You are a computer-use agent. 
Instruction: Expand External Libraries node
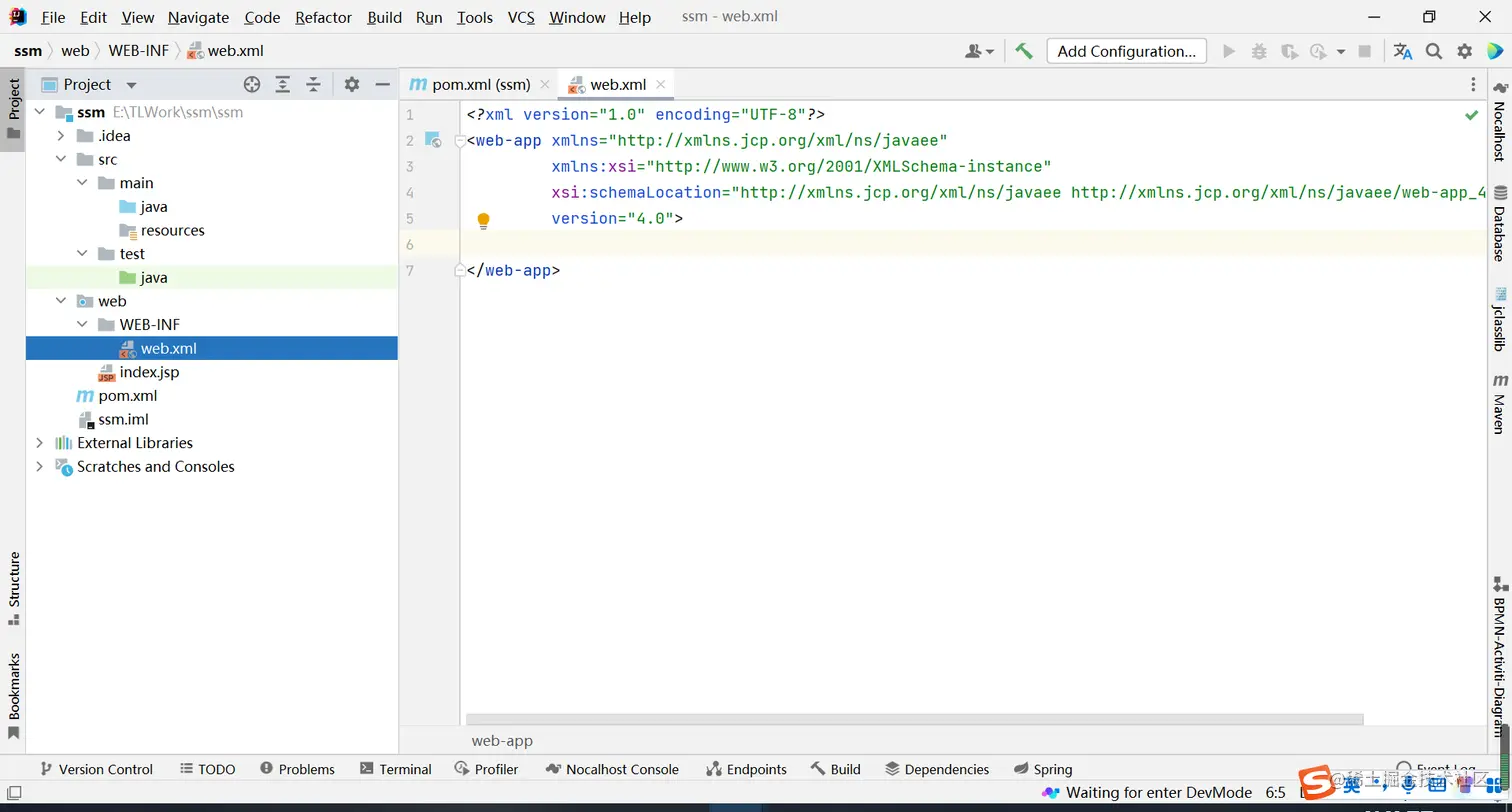click(39, 443)
